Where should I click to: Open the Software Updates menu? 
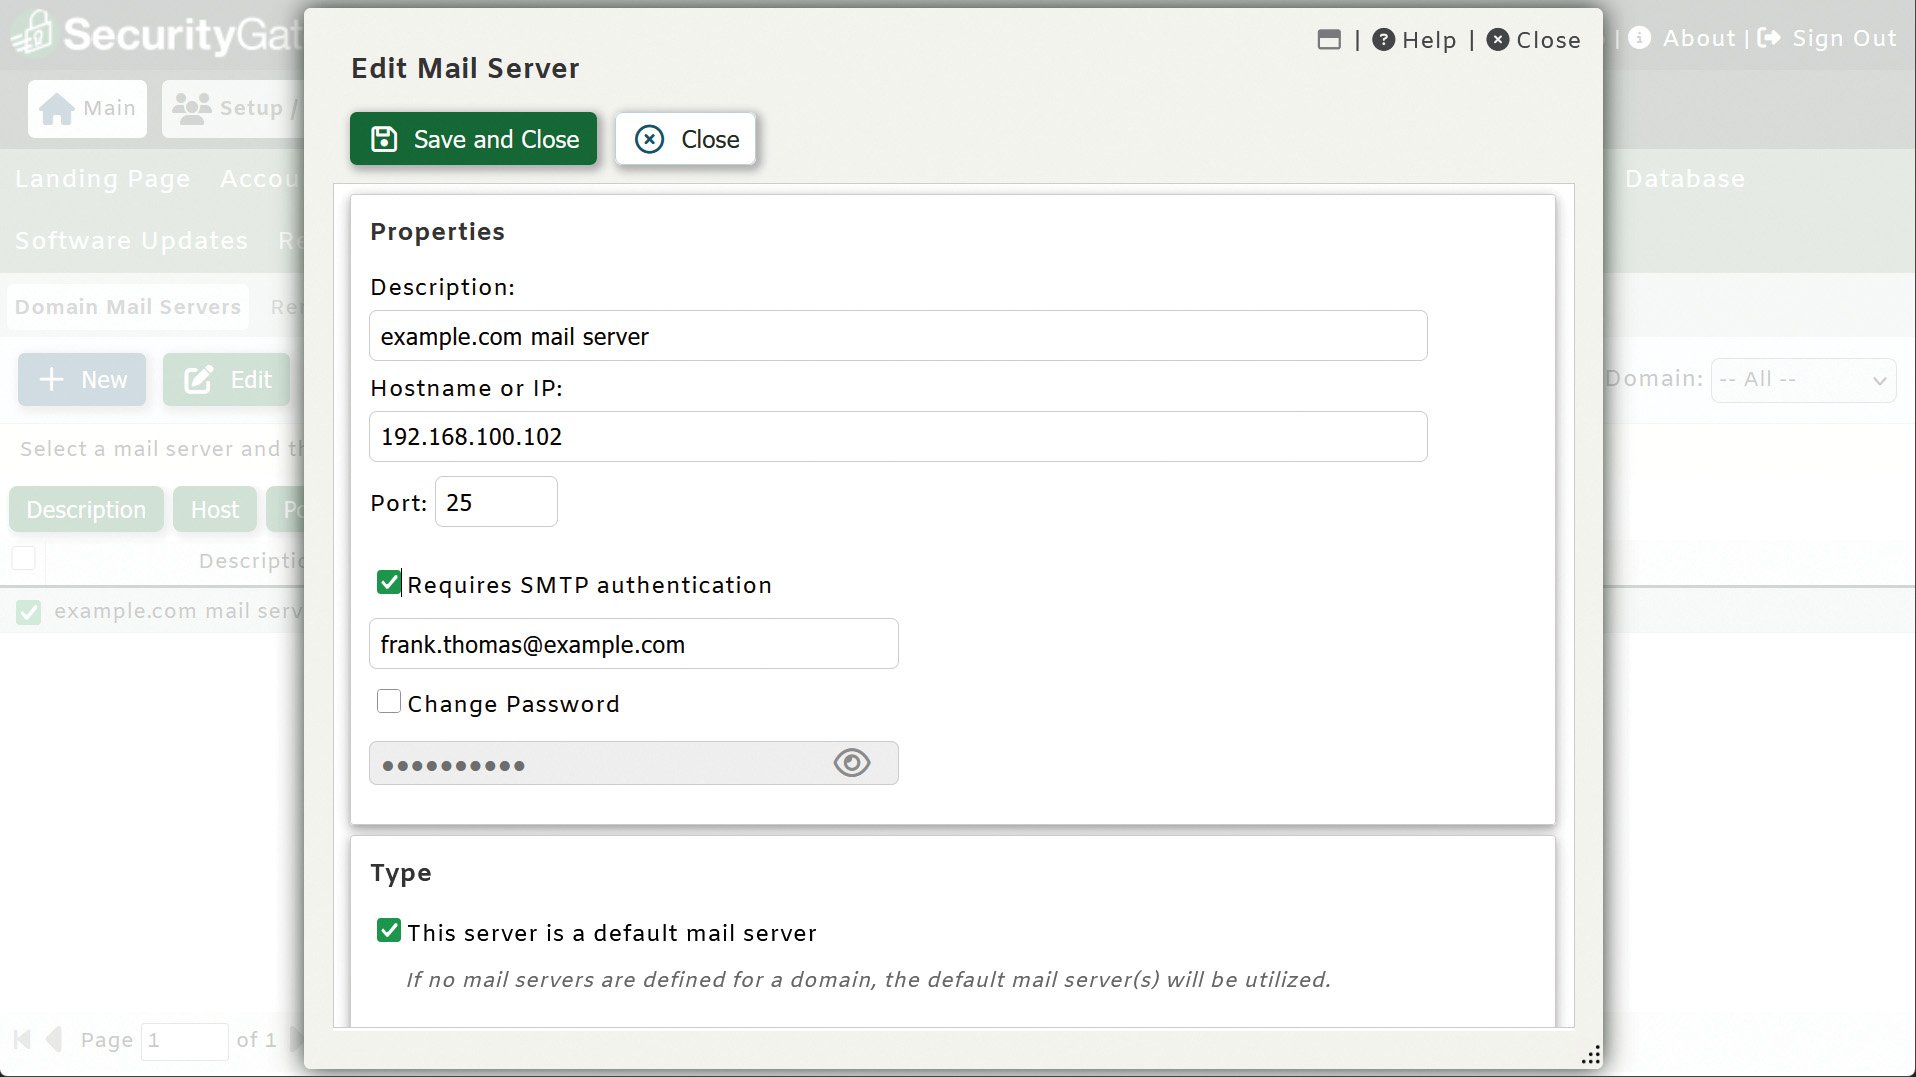point(130,240)
